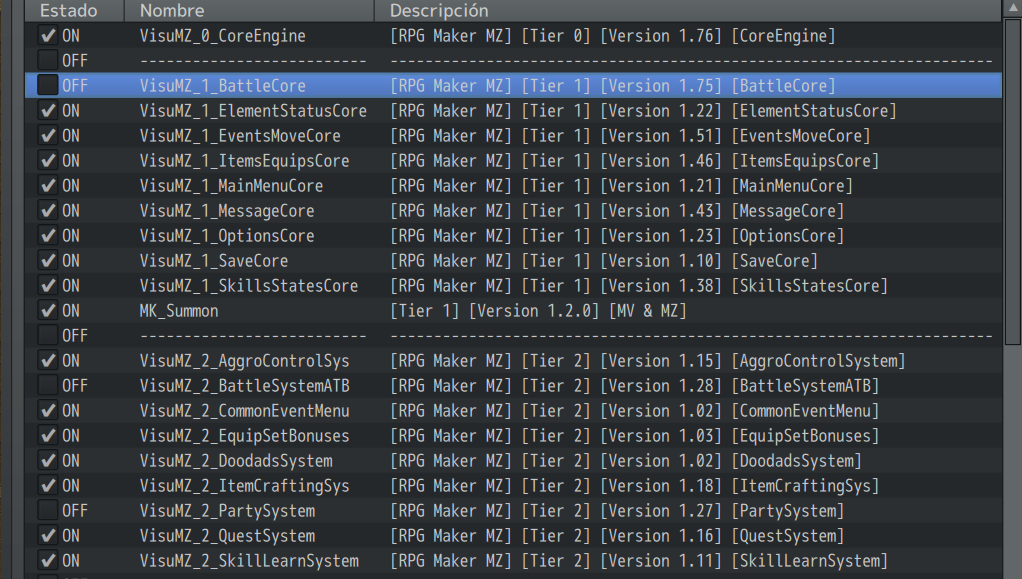Select the VisuMZ_1_OptionsCore name
Viewport: 1022px width, 579px height.
(x=227, y=236)
